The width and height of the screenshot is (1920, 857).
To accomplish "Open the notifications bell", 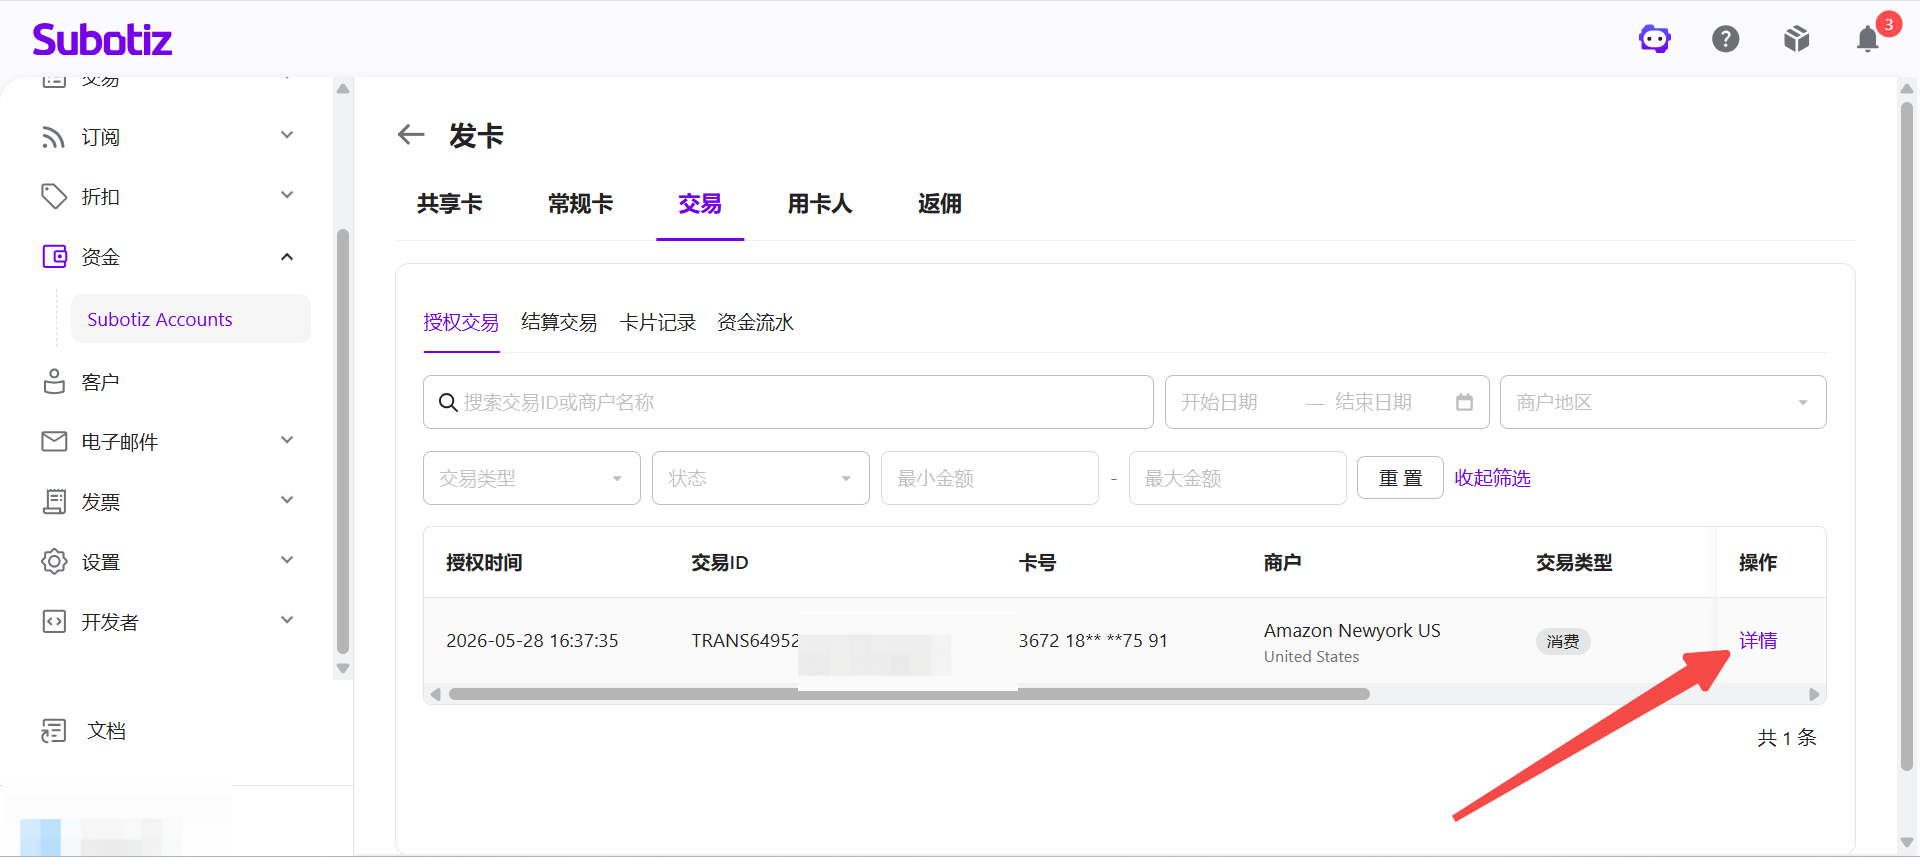I will tap(1868, 39).
